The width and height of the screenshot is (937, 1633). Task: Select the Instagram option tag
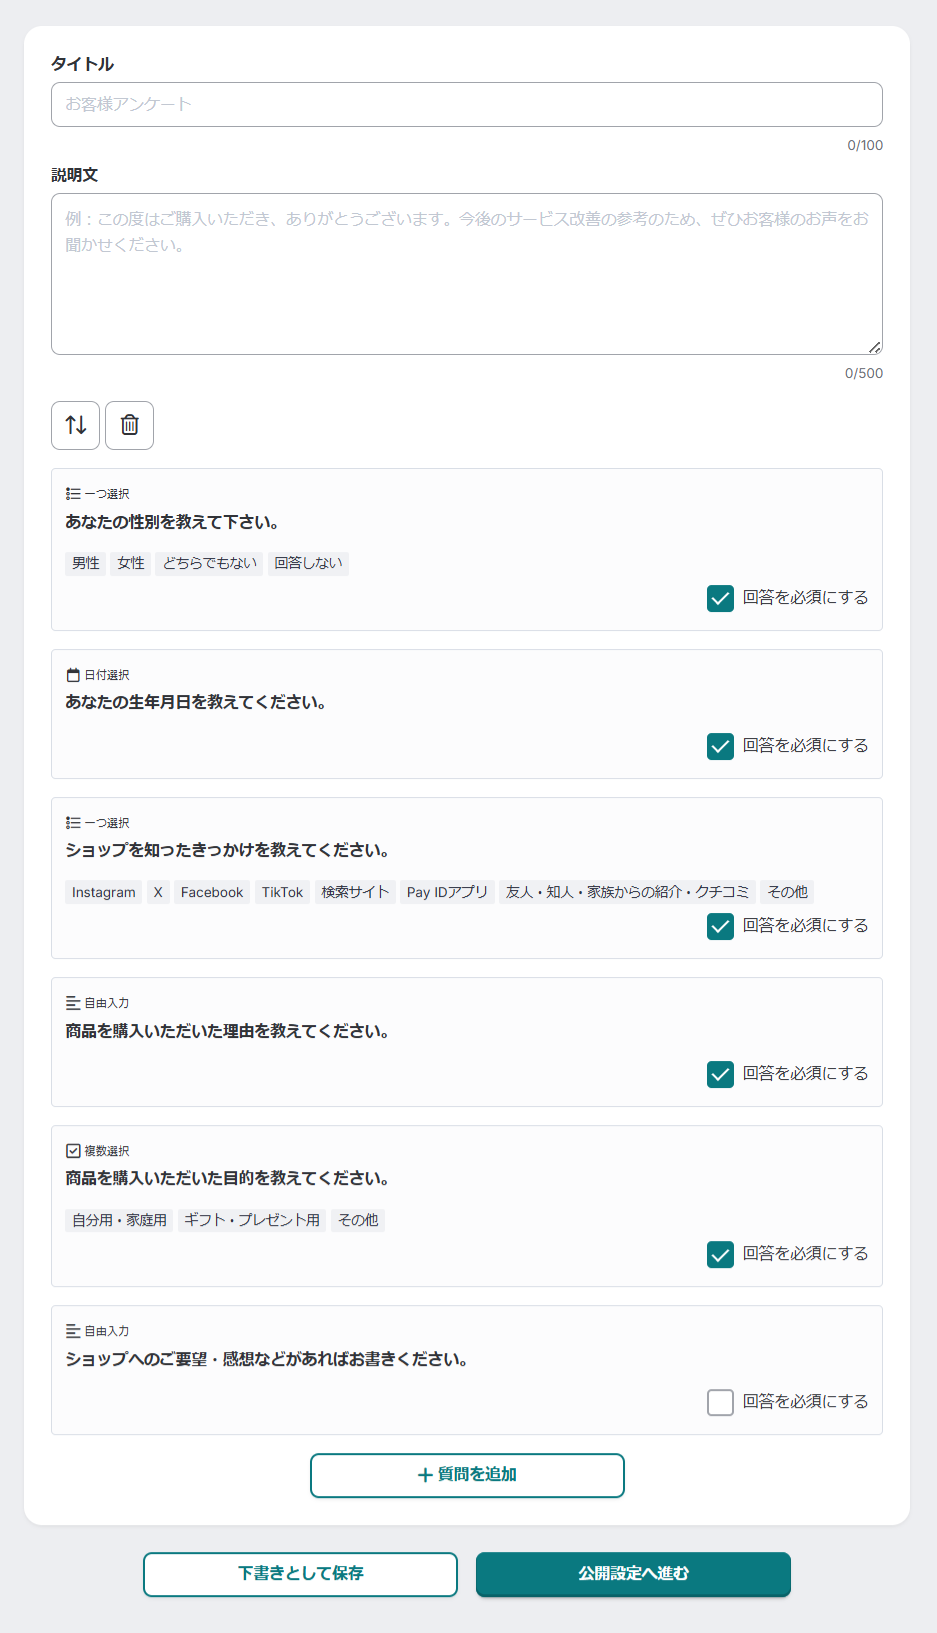point(104,892)
